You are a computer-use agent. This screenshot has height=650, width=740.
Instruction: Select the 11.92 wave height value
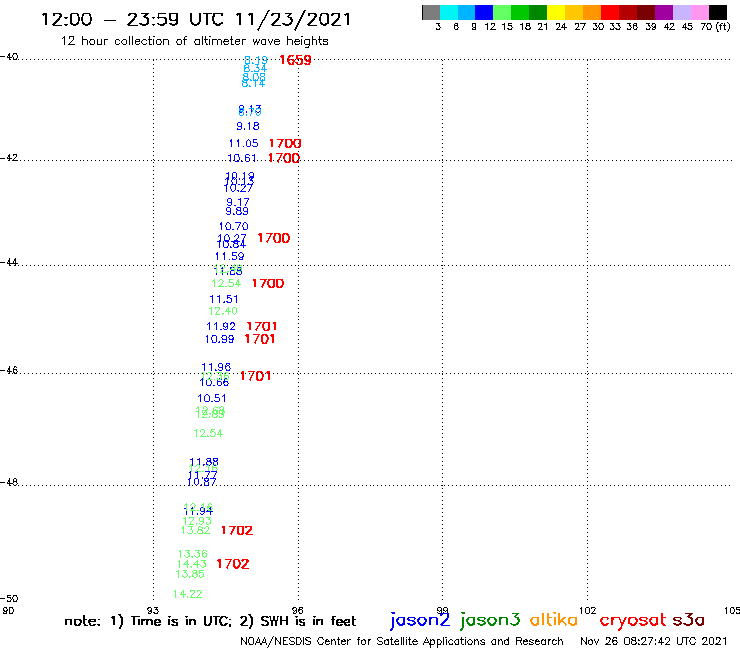point(221,326)
